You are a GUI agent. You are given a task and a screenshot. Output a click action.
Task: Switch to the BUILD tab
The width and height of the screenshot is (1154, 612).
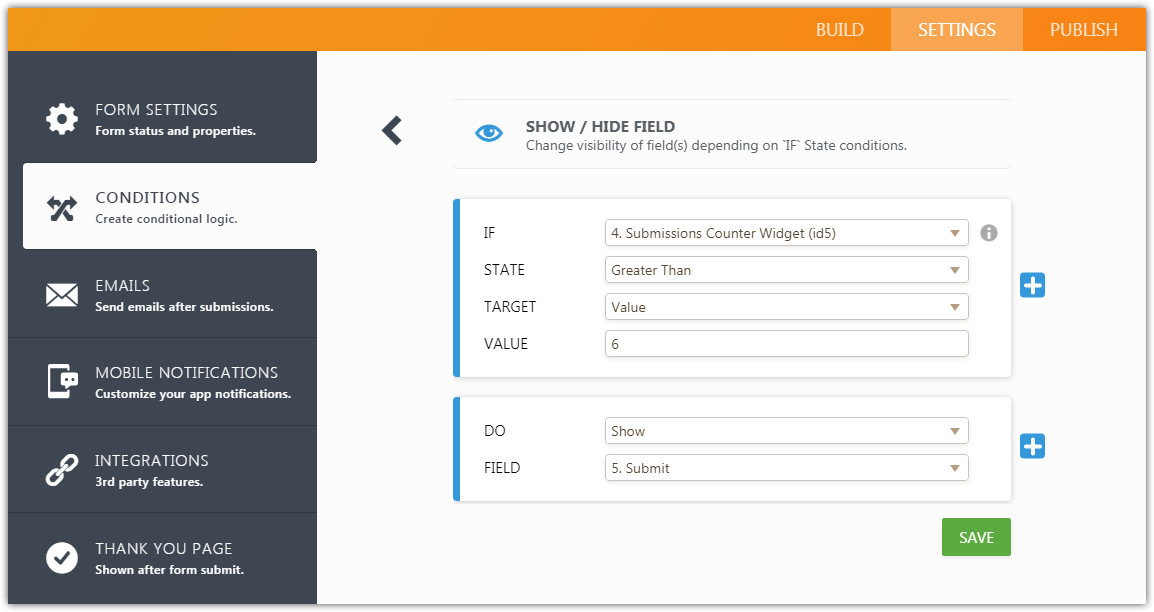coord(839,29)
